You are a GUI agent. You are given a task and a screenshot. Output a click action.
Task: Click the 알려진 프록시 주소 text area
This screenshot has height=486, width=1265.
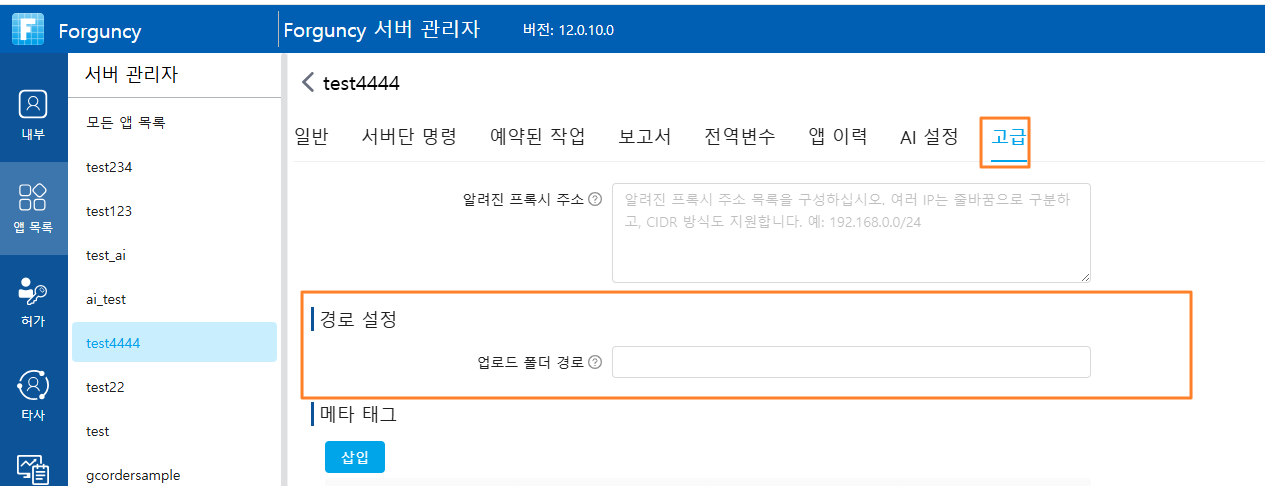pyautogui.click(x=851, y=233)
